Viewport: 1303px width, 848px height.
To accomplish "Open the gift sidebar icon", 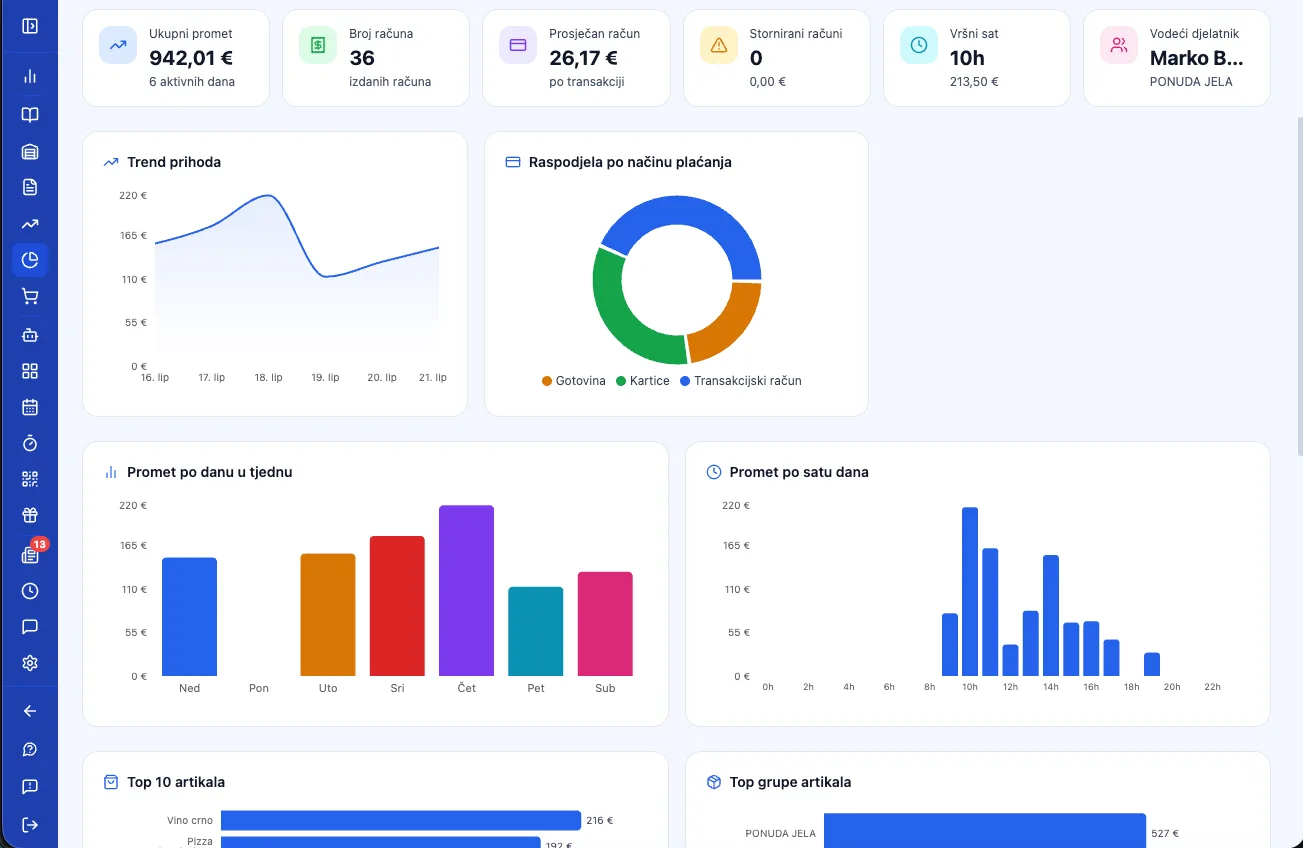I will tap(30, 516).
